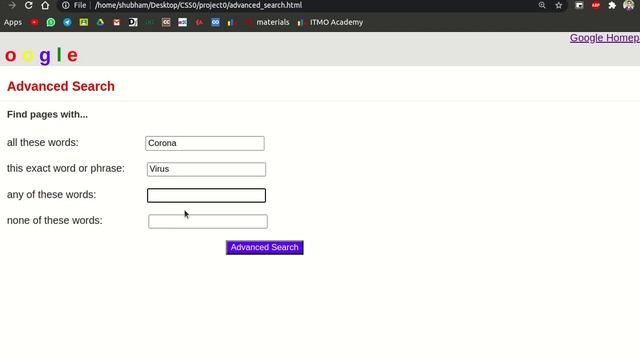The height and width of the screenshot is (360, 640).
Task: Go forward in browser history
Action: (12, 5)
